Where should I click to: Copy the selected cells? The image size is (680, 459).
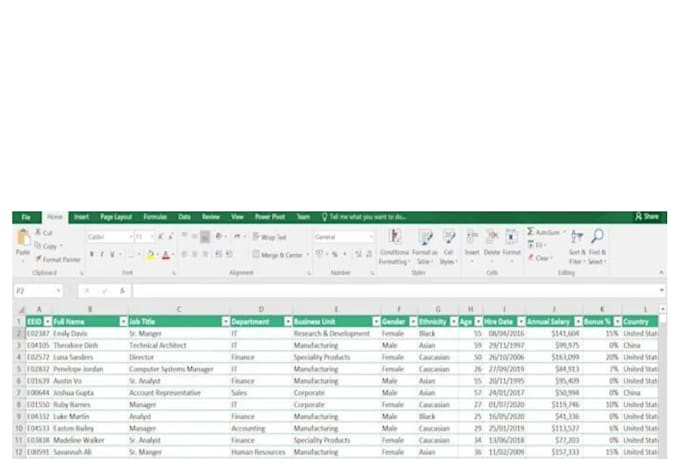coord(48,246)
